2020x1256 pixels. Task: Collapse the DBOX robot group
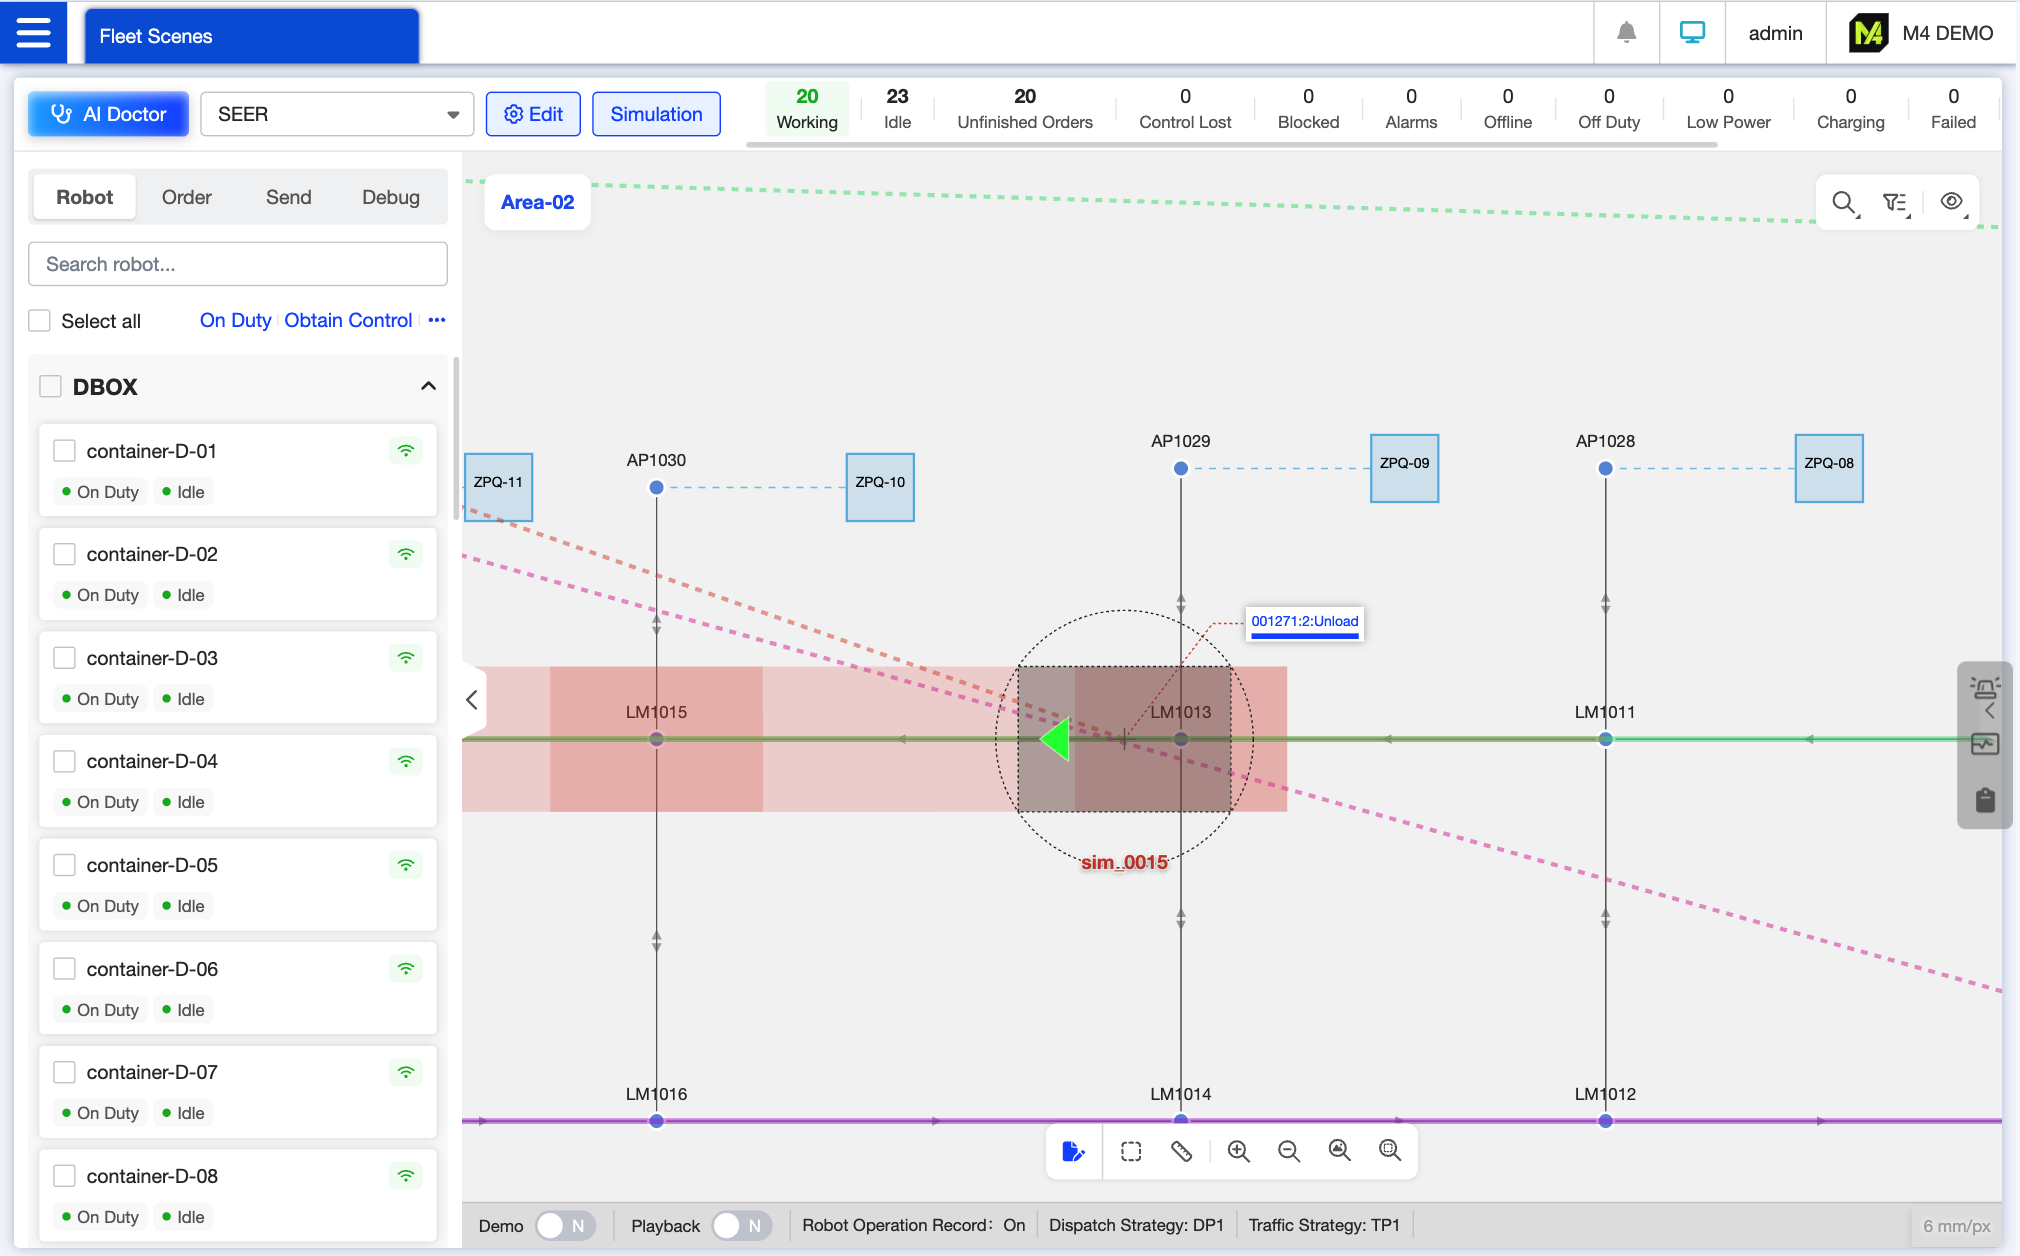tap(428, 386)
